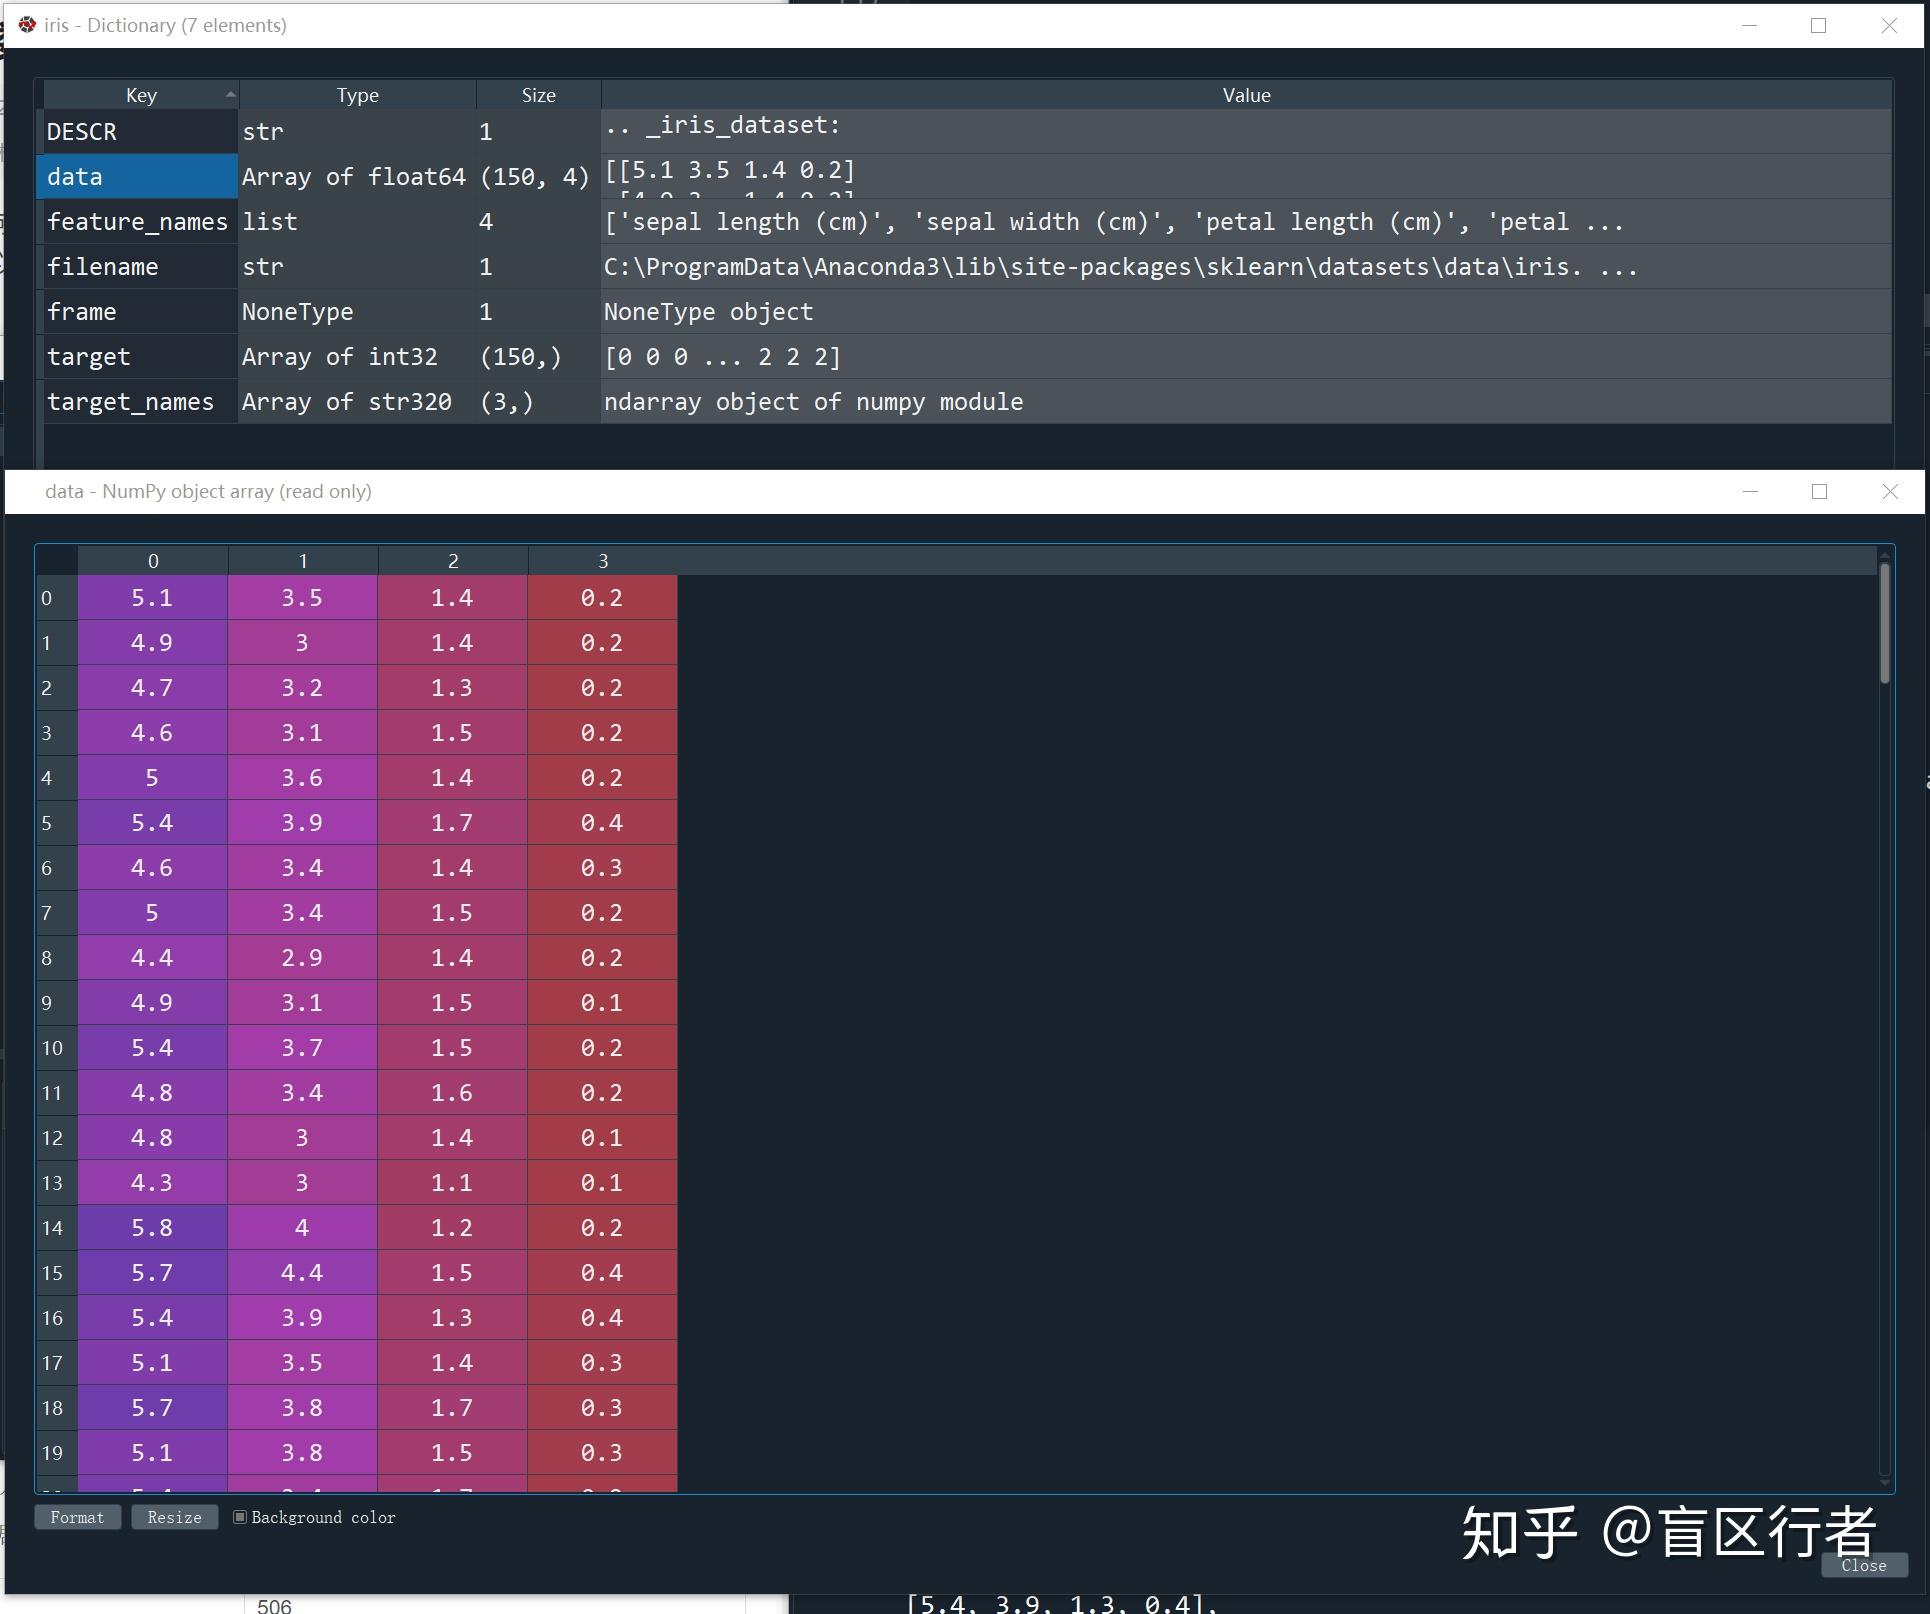The width and height of the screenshot is (1930, 1614).
Task: Open the target int32 array entry
Action: (x=137, y=356)
